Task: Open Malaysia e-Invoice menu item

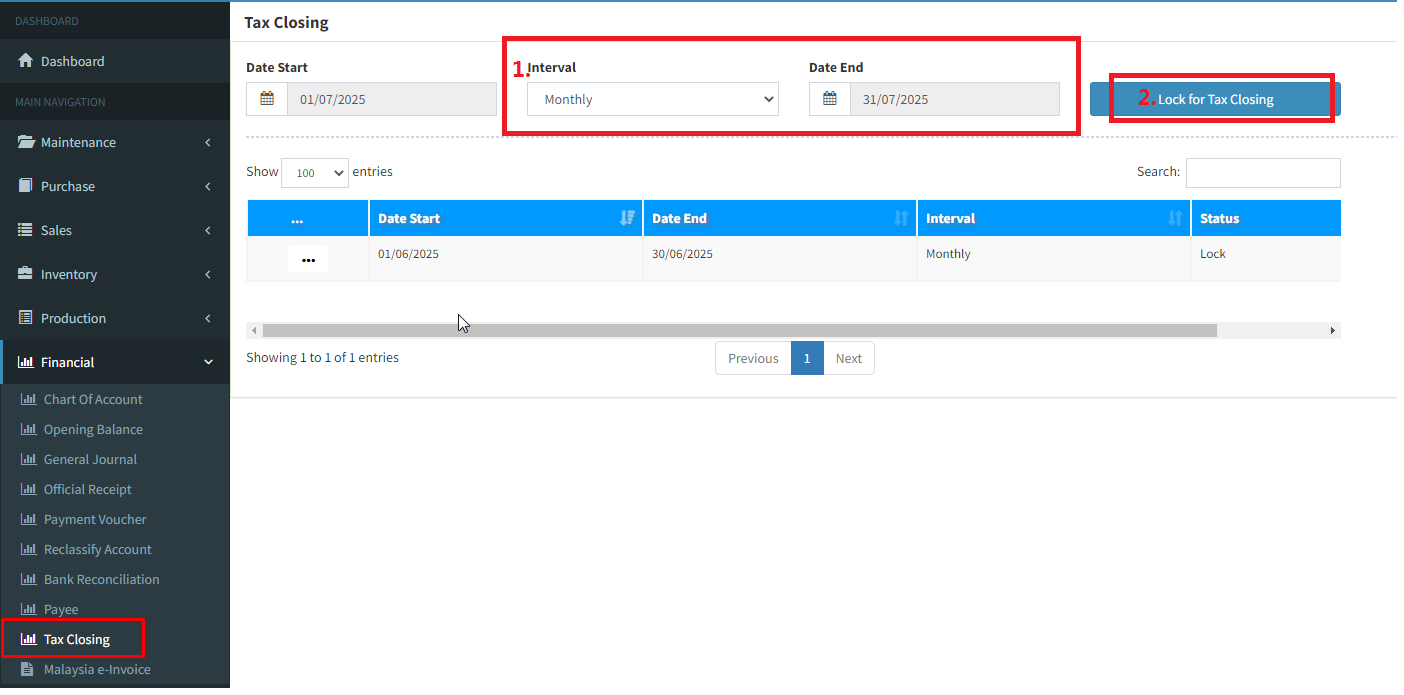Action: (97, 669)
